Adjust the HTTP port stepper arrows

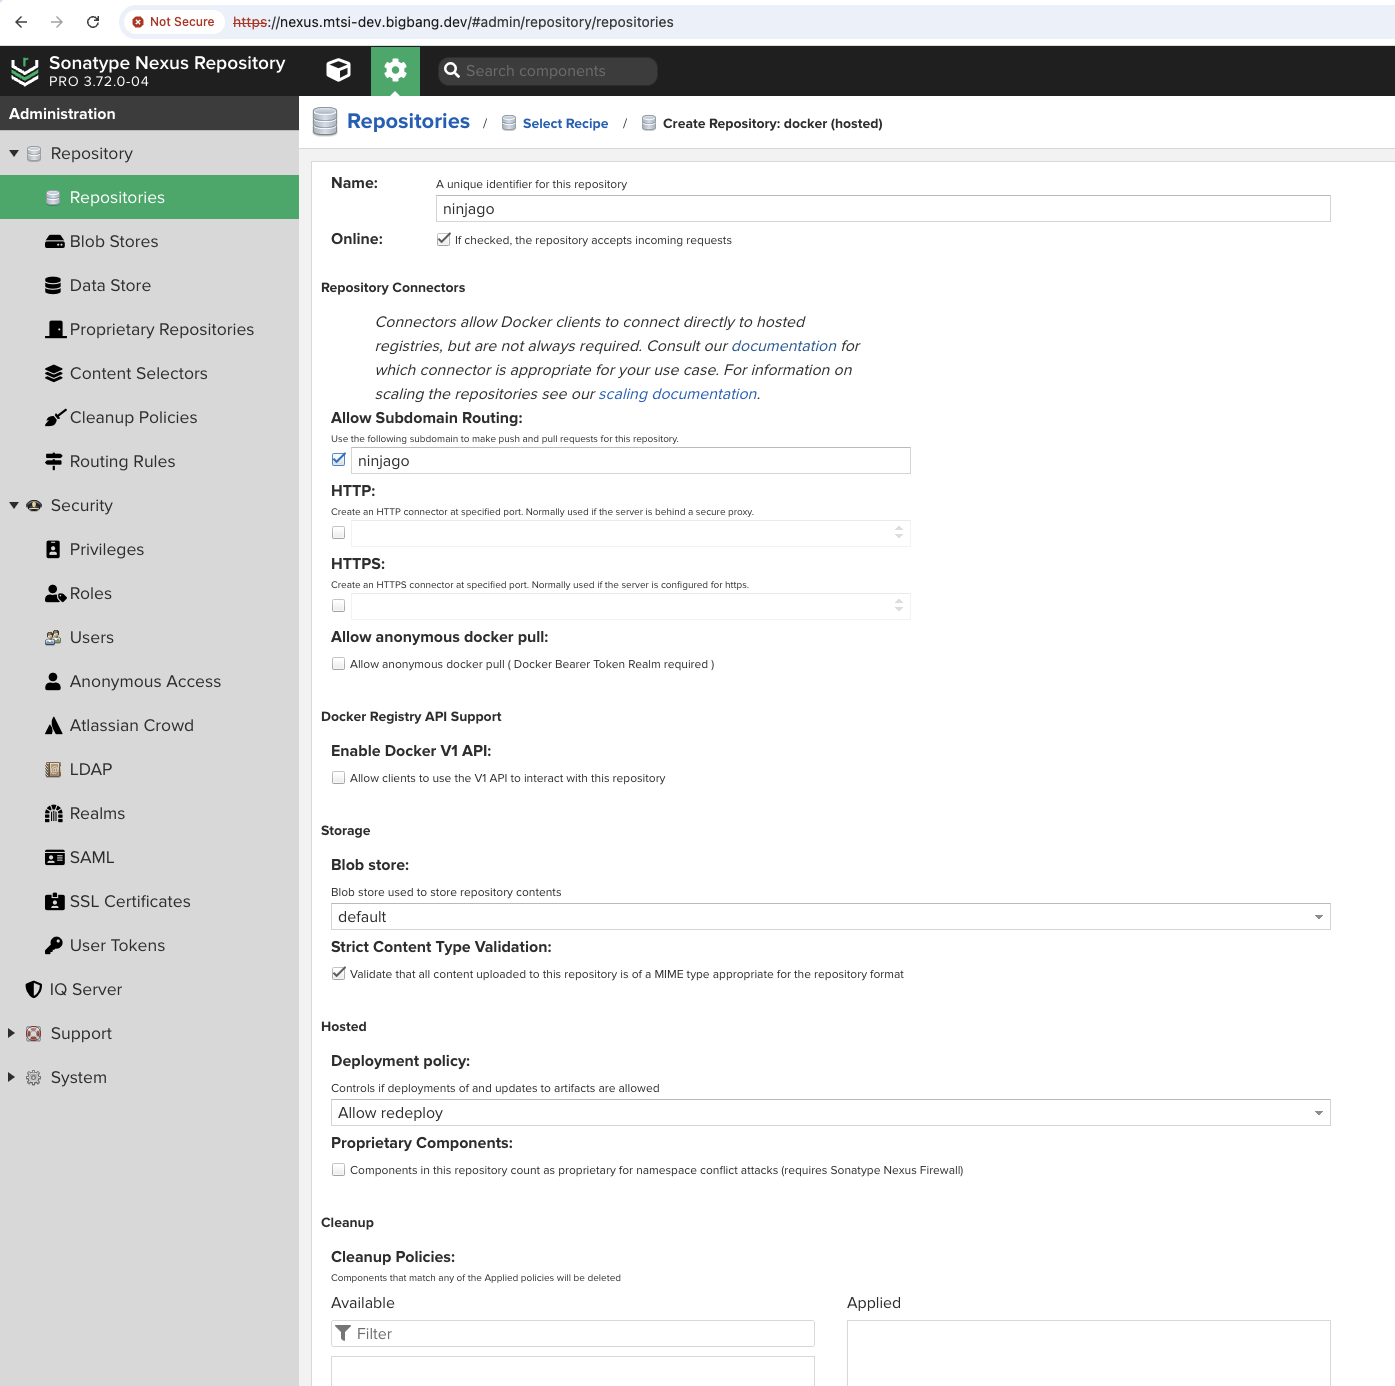[899, 533]
